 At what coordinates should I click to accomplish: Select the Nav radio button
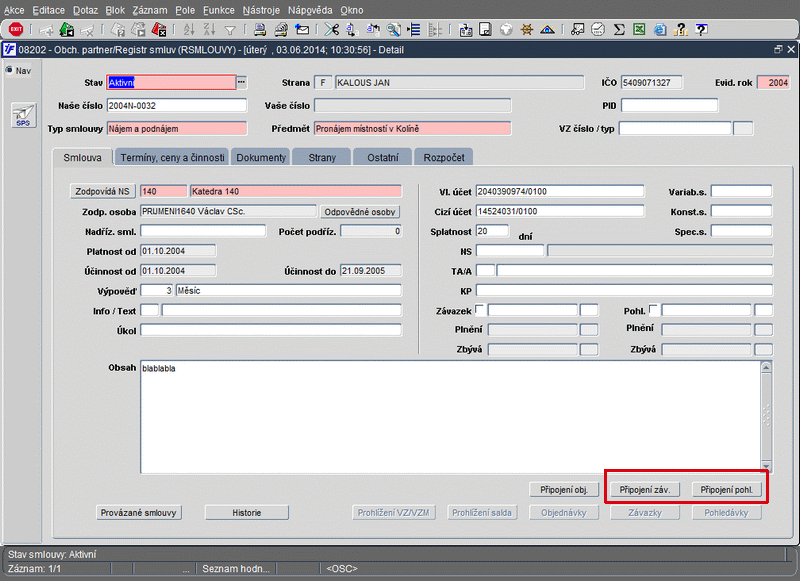pyautogui.click(x=9, y=71)
